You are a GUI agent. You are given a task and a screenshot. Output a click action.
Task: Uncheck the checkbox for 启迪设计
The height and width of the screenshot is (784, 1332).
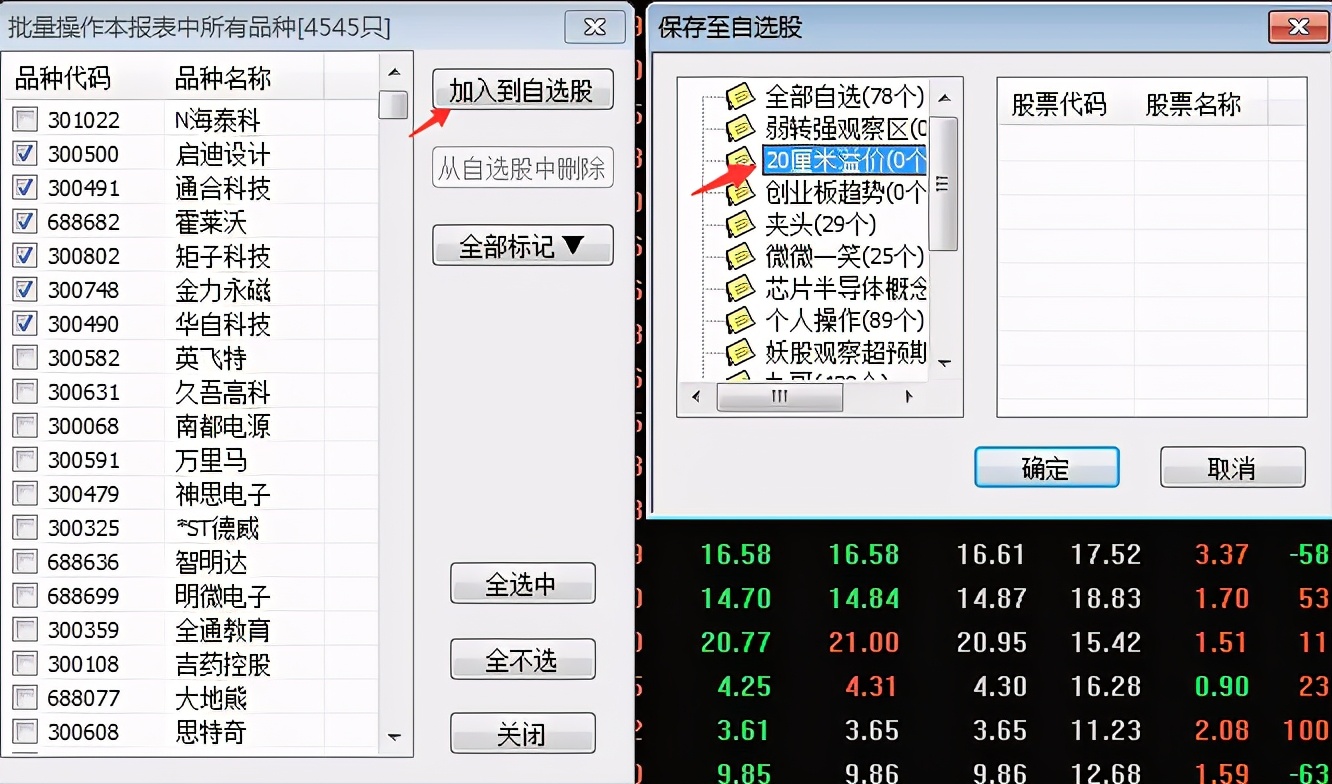23,153
